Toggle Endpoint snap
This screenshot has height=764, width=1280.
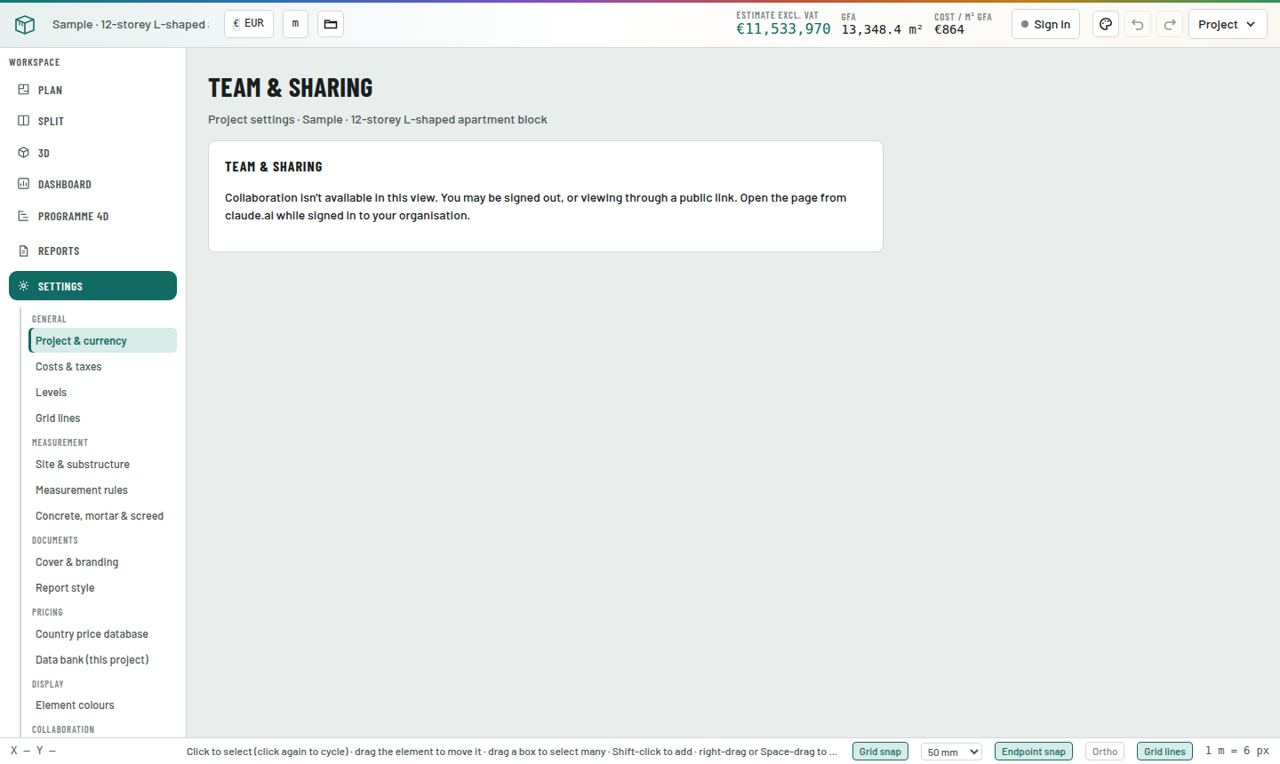point(1033,751)
